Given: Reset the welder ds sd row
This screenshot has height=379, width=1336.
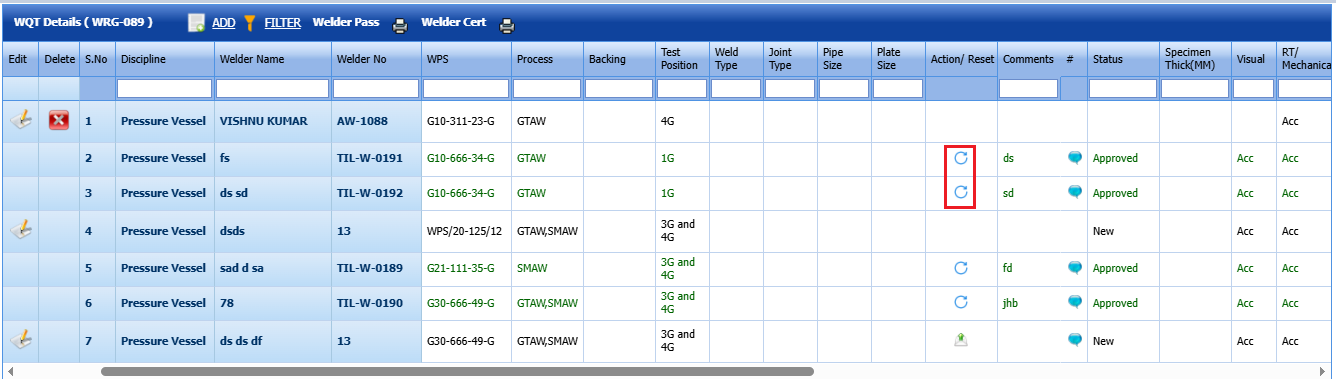Looking at the screenshot, I should (961, 192).
